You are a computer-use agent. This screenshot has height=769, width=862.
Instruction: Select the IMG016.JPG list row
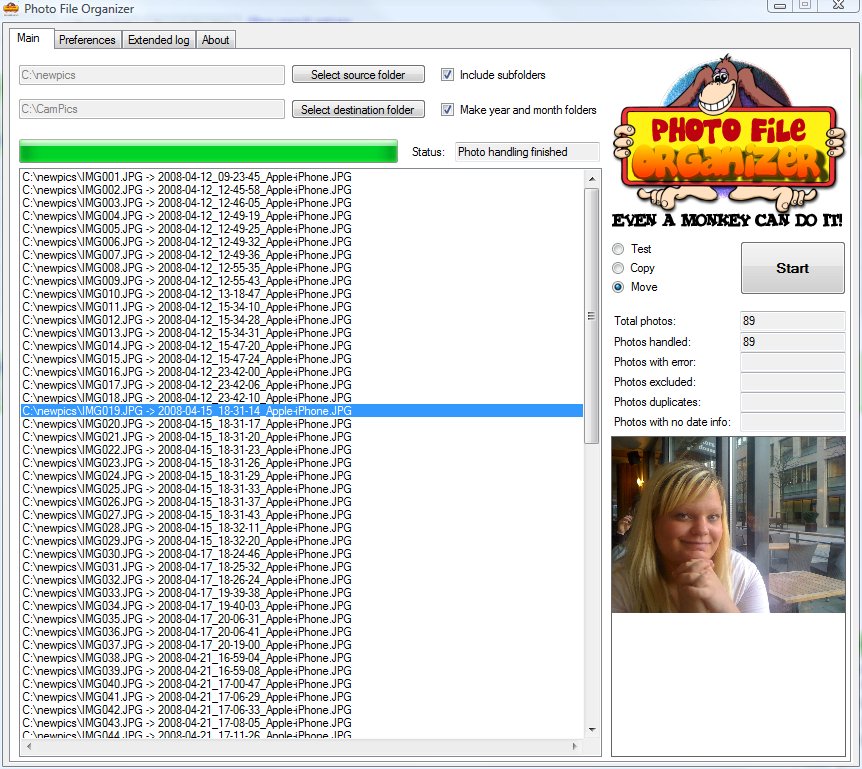coord(302,372)
